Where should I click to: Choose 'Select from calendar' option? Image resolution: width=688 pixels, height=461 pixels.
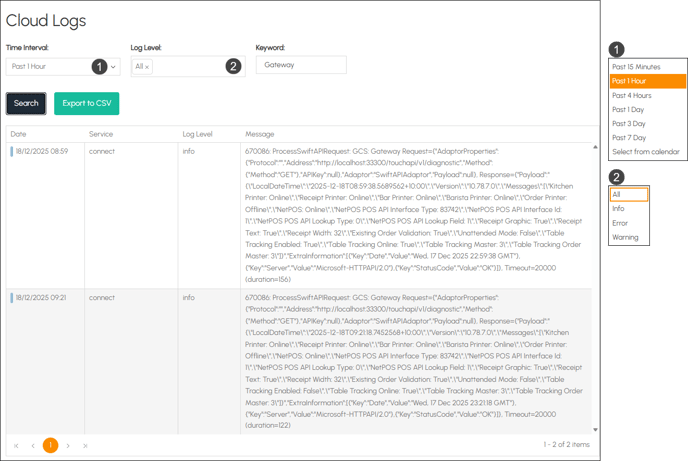pos(647,152)
